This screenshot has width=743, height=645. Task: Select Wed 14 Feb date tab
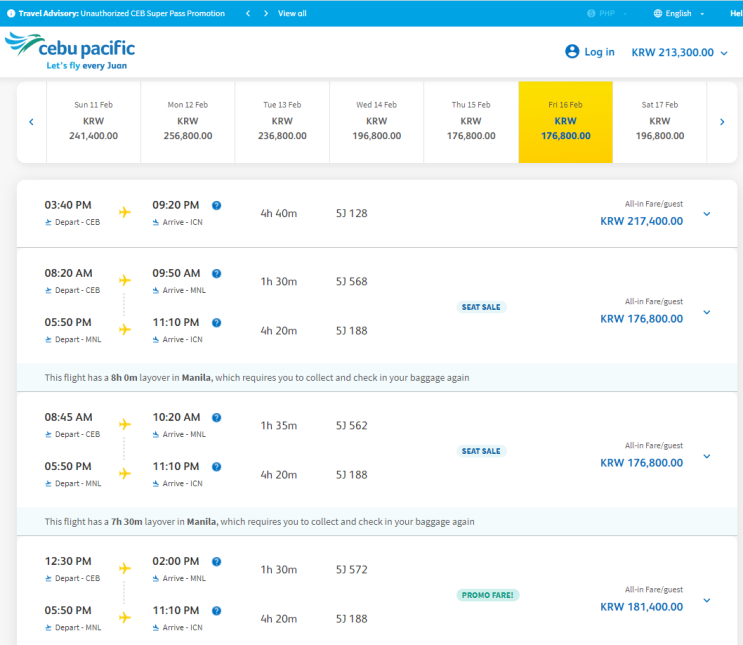[376, 122]
